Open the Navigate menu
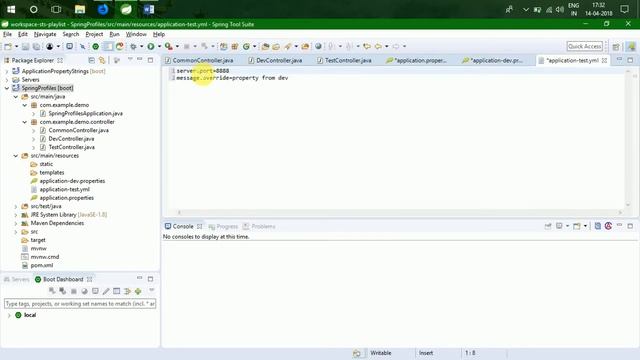640x360 pixels. [45, 34]
